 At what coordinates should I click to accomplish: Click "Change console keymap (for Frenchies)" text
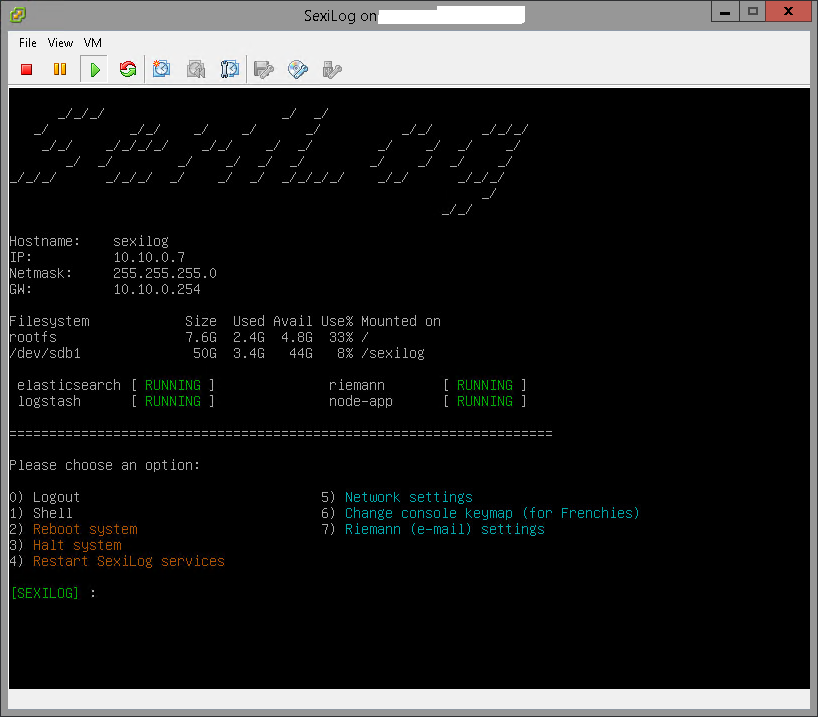pos(492,513)
